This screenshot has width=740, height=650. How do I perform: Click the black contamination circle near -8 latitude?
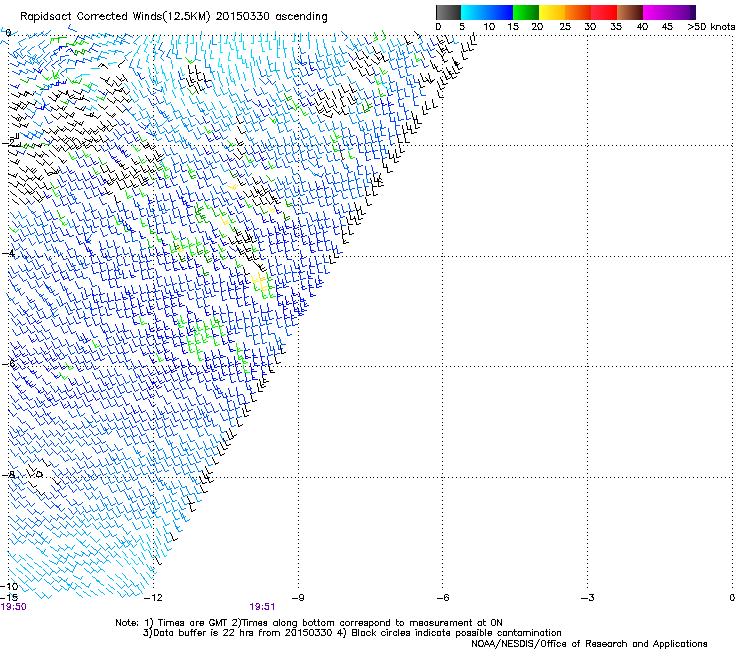point(40,474)
